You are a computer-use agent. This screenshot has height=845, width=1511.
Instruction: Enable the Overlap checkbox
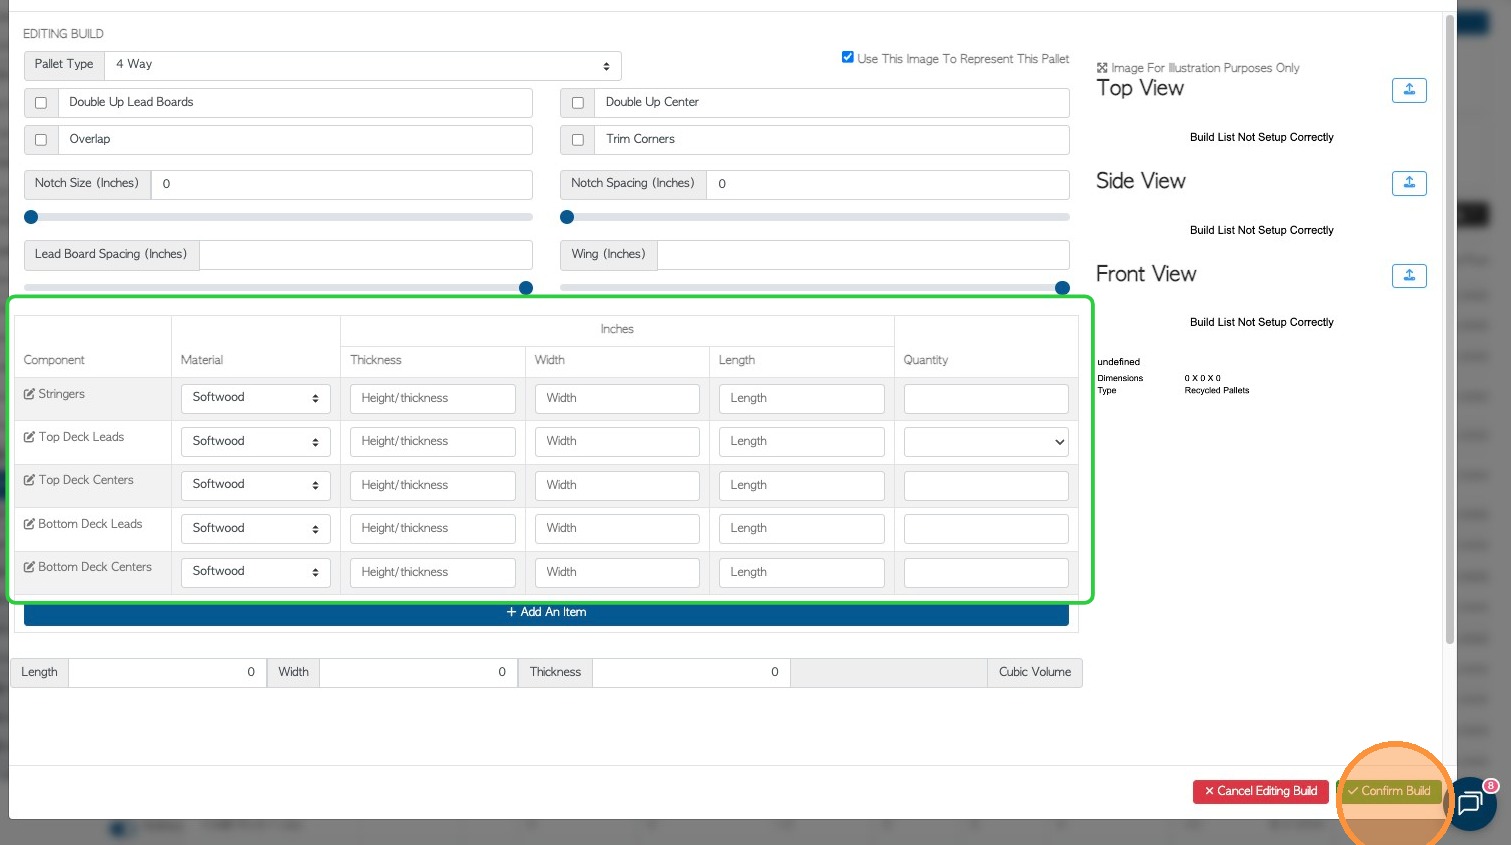[x=41, y=140]
